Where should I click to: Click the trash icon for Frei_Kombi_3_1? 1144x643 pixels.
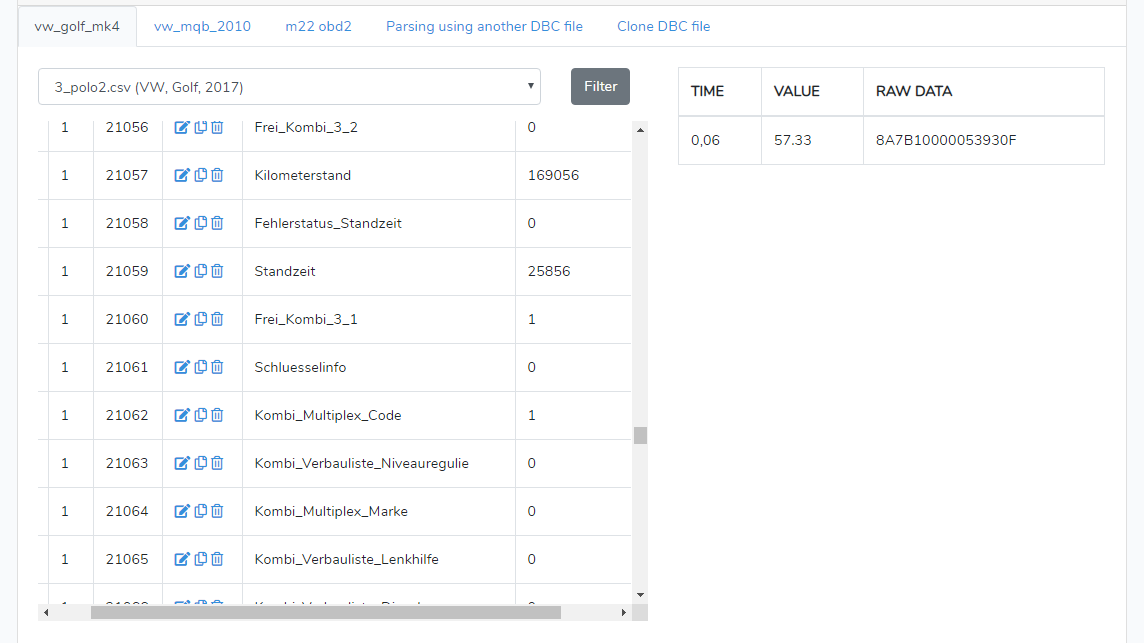217,319
